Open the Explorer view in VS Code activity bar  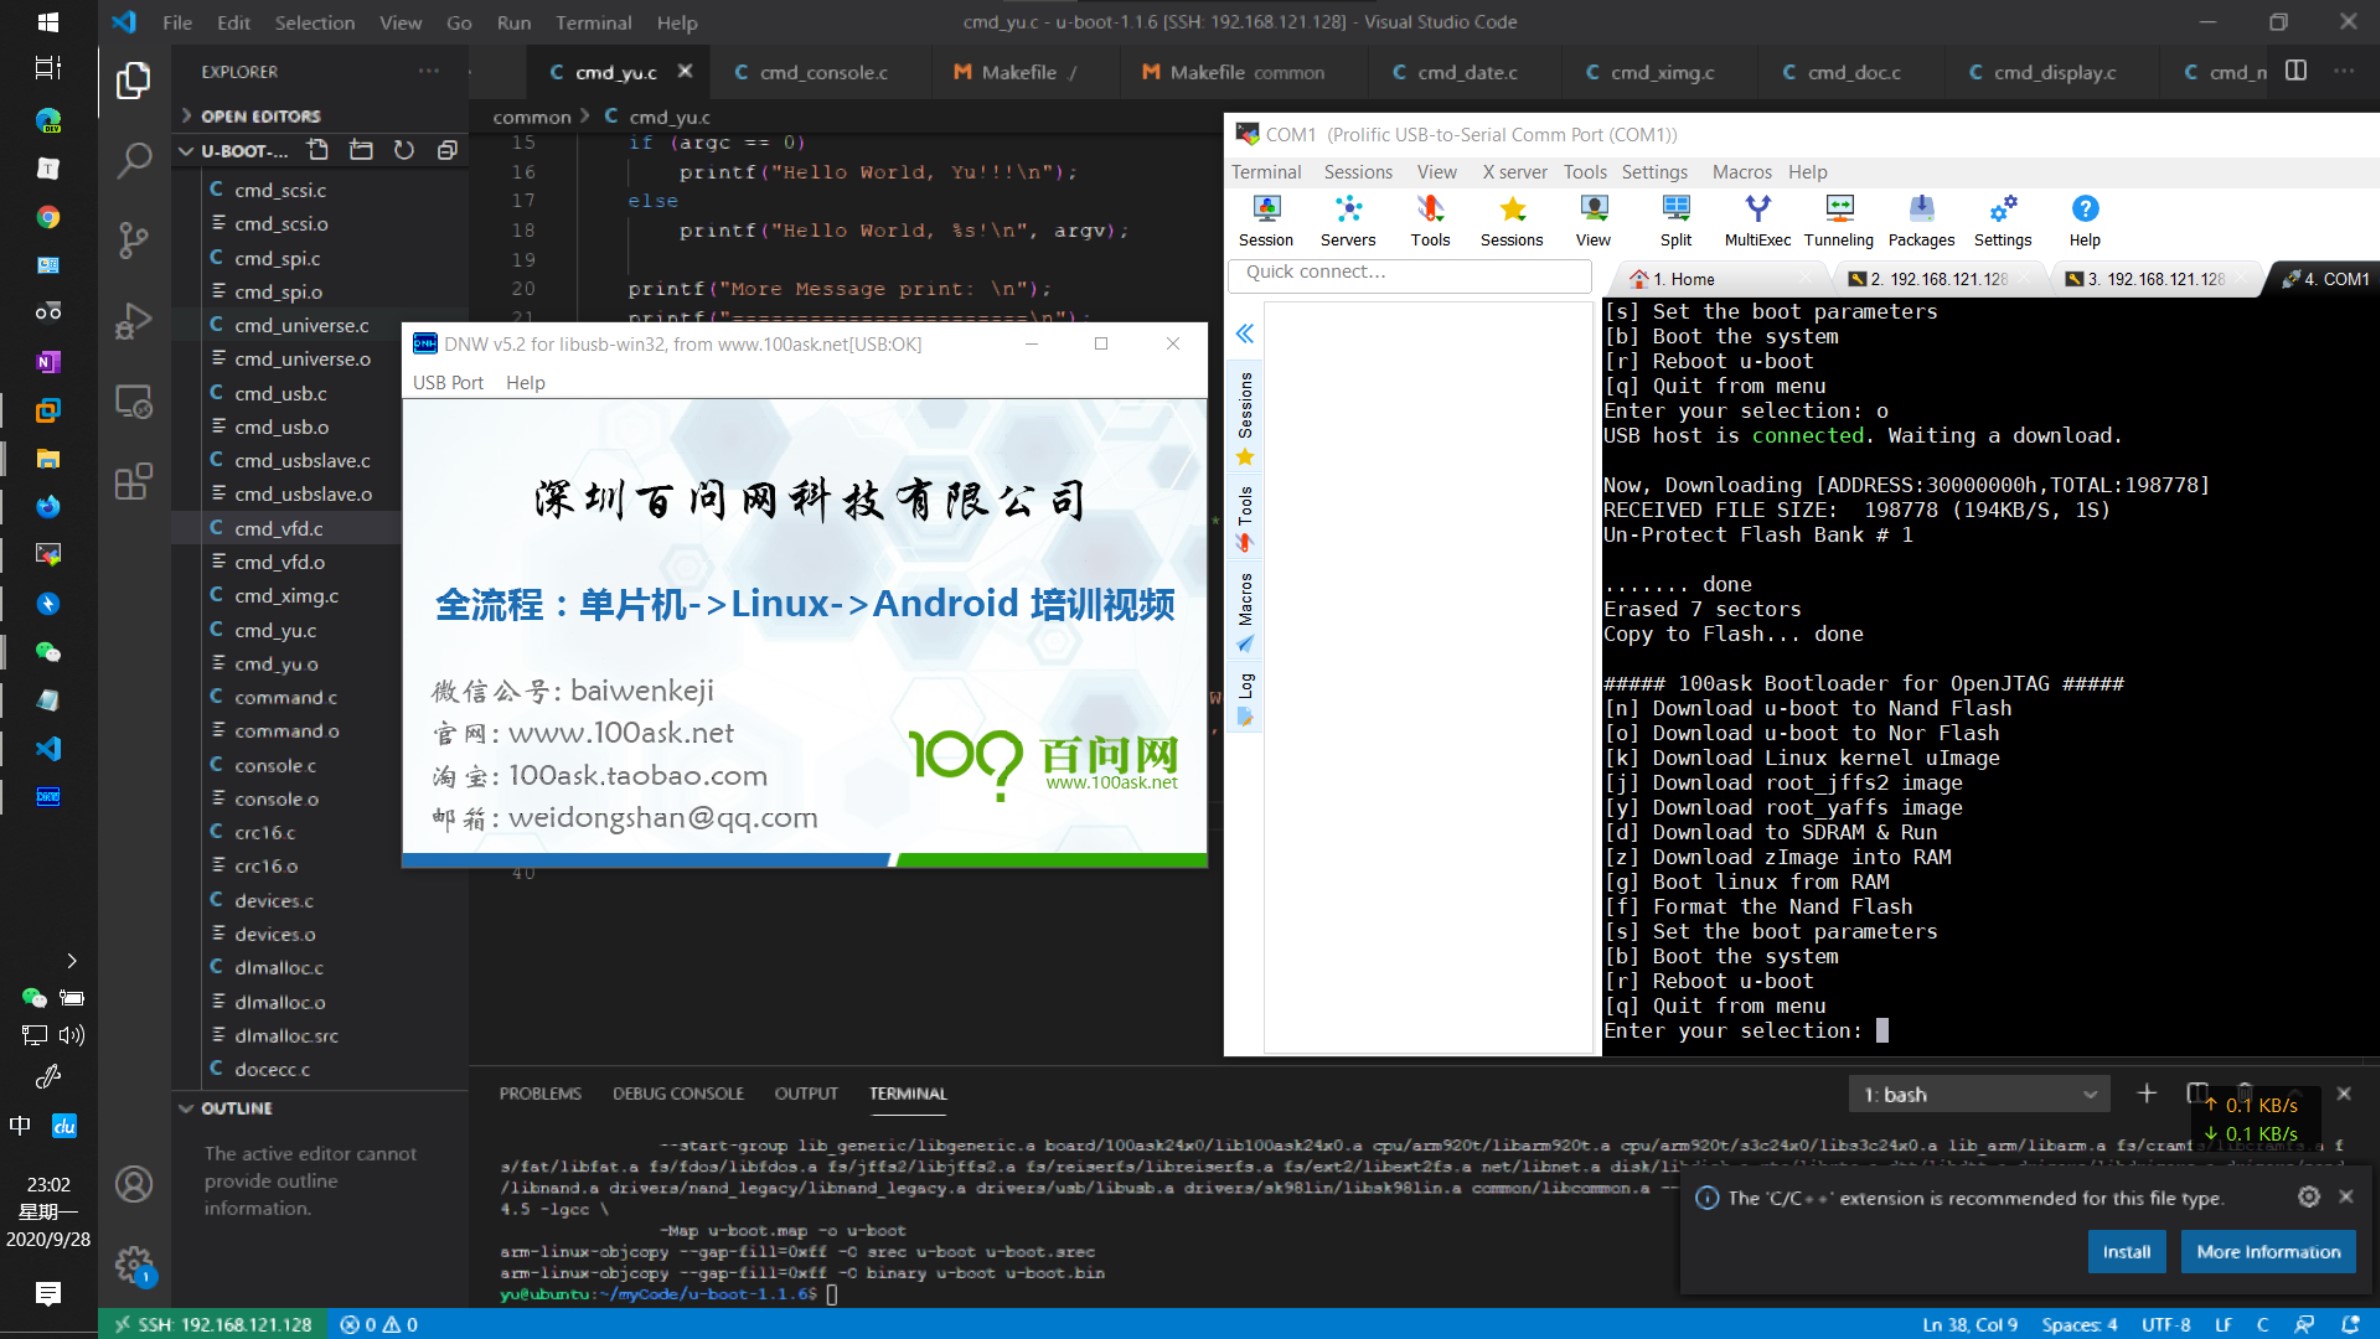[133, 81]
